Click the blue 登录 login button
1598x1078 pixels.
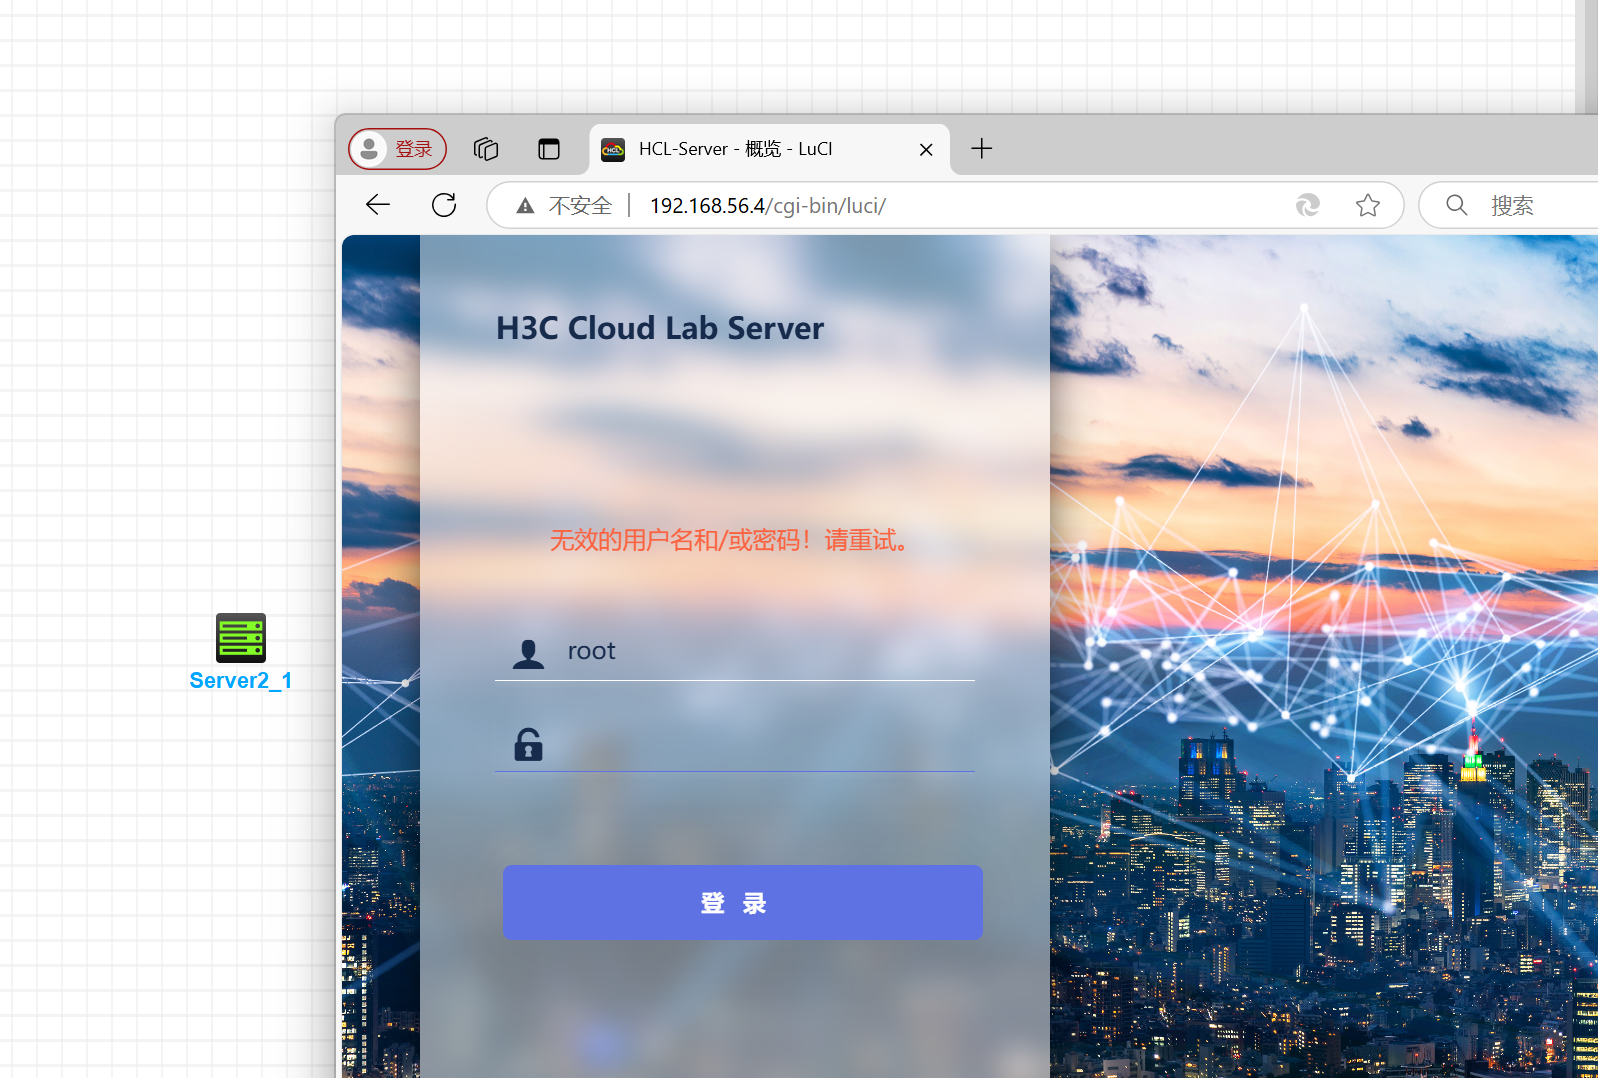coord(743,902)
